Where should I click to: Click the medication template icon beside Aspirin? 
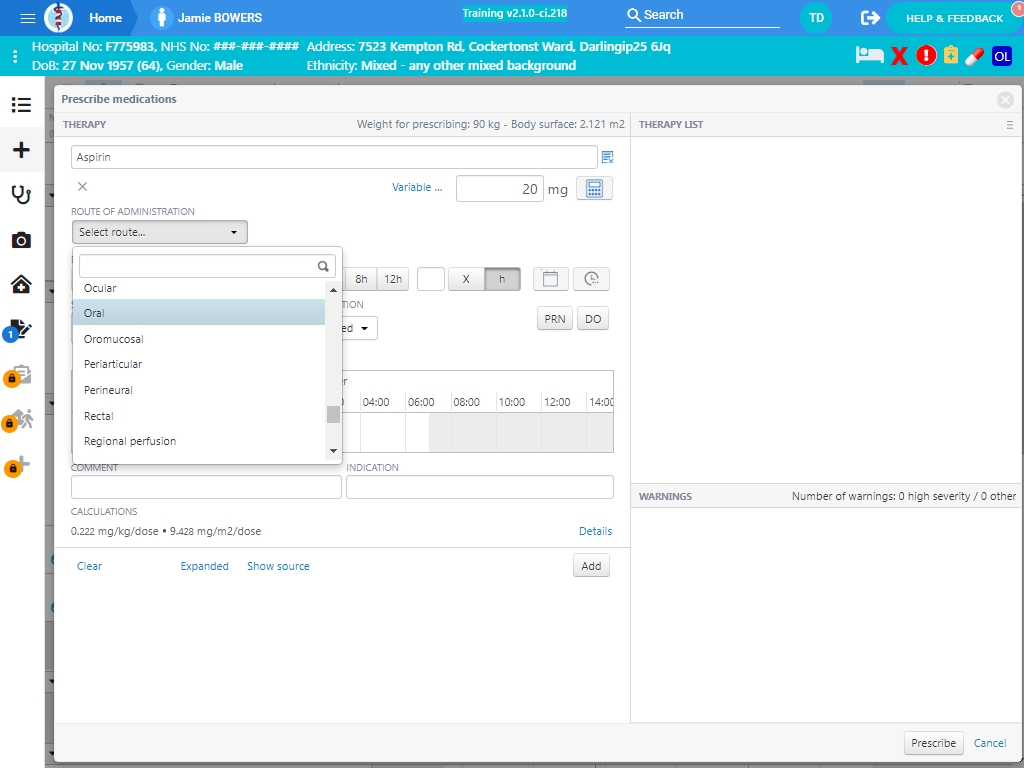tap(607, 157)
